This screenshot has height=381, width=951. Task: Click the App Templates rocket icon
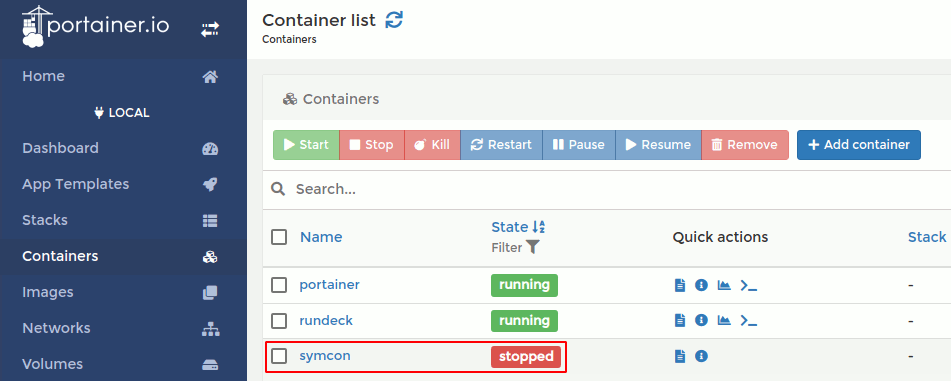210,184
